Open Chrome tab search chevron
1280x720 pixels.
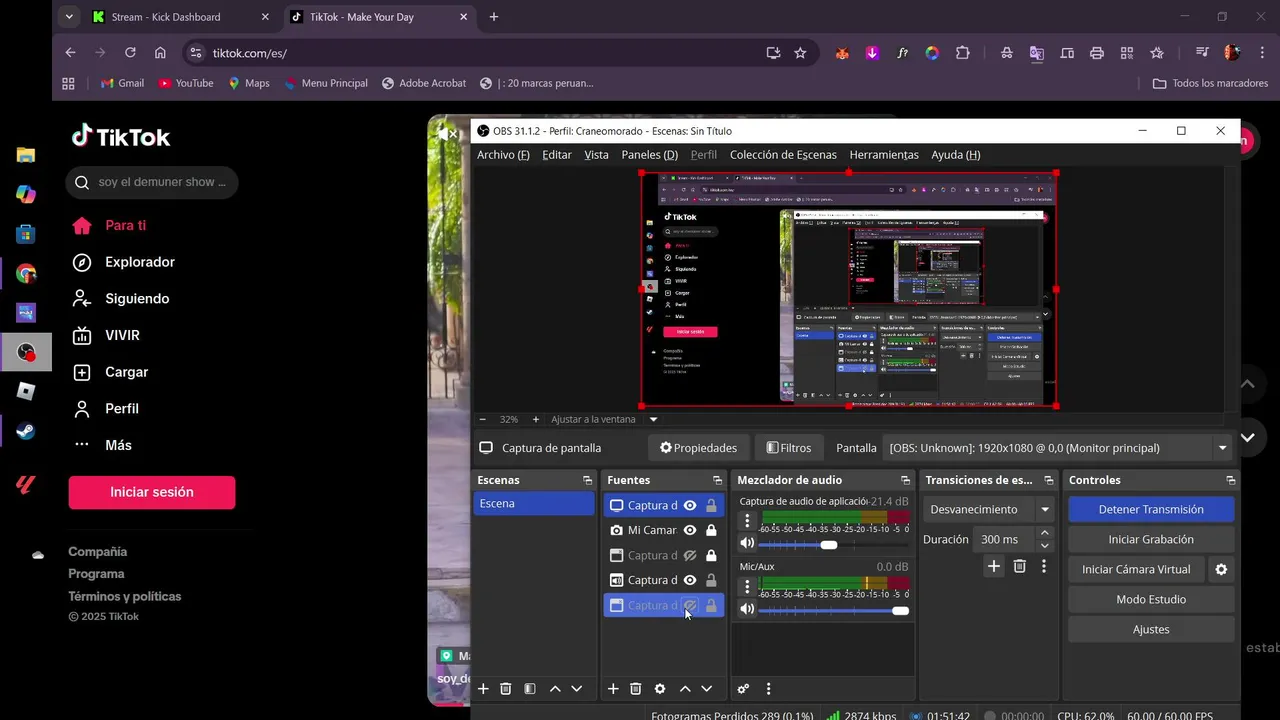click(x=68, y=17)
